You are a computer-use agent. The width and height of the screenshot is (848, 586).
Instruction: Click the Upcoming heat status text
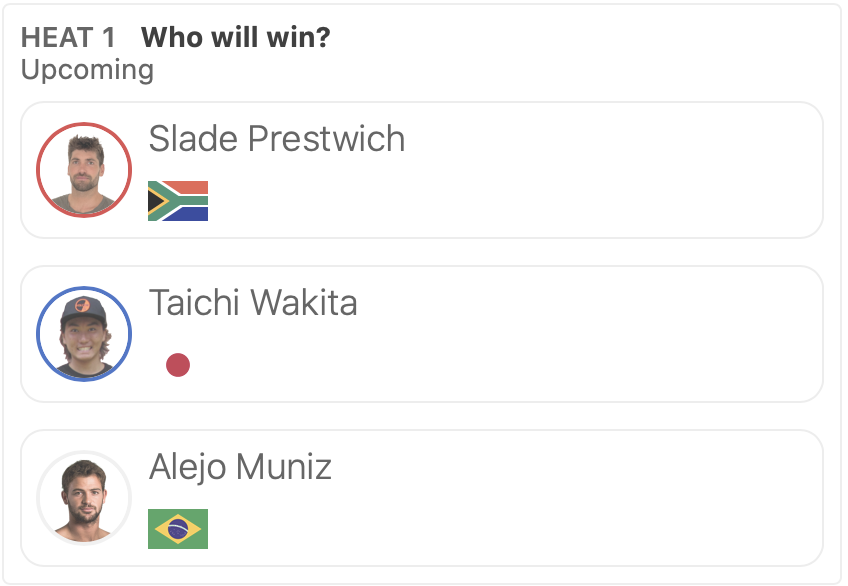tap(87, 70)
